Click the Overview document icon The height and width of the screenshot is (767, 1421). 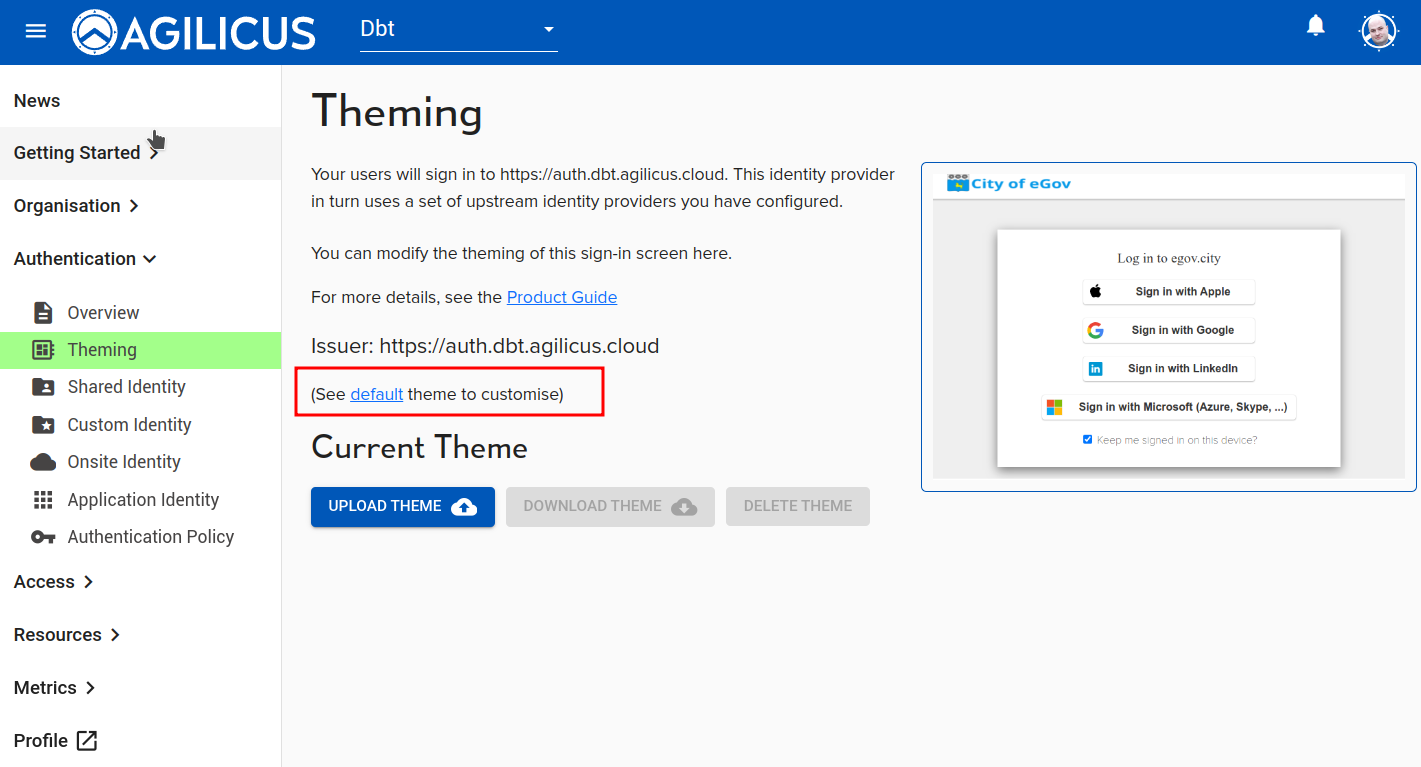coord(43,313)
